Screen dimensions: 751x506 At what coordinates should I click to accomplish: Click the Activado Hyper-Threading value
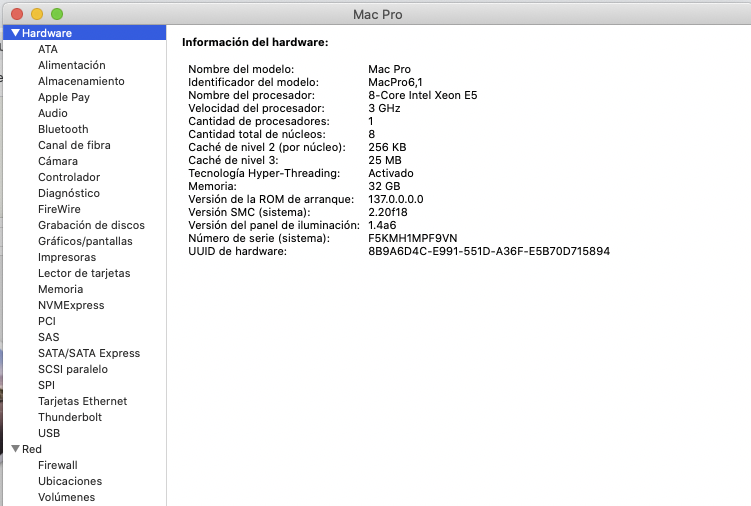coord(391,173)
